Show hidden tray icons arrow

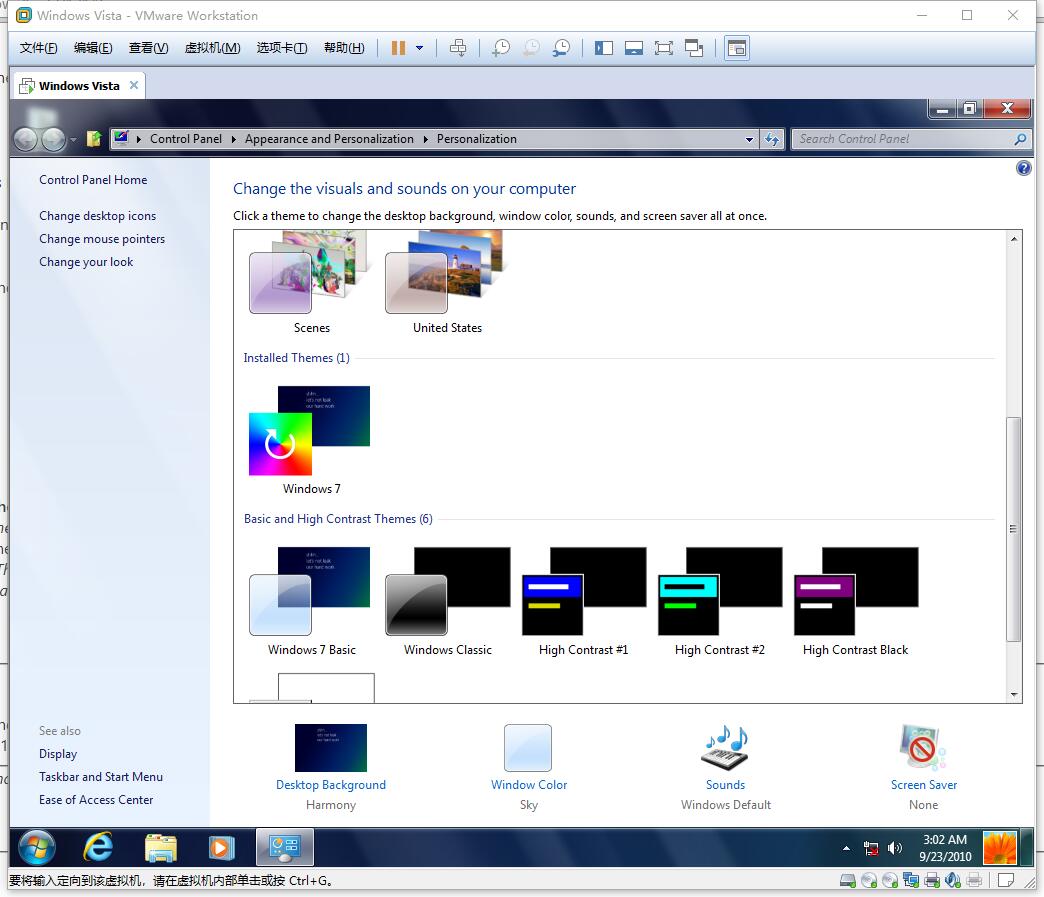846,848
